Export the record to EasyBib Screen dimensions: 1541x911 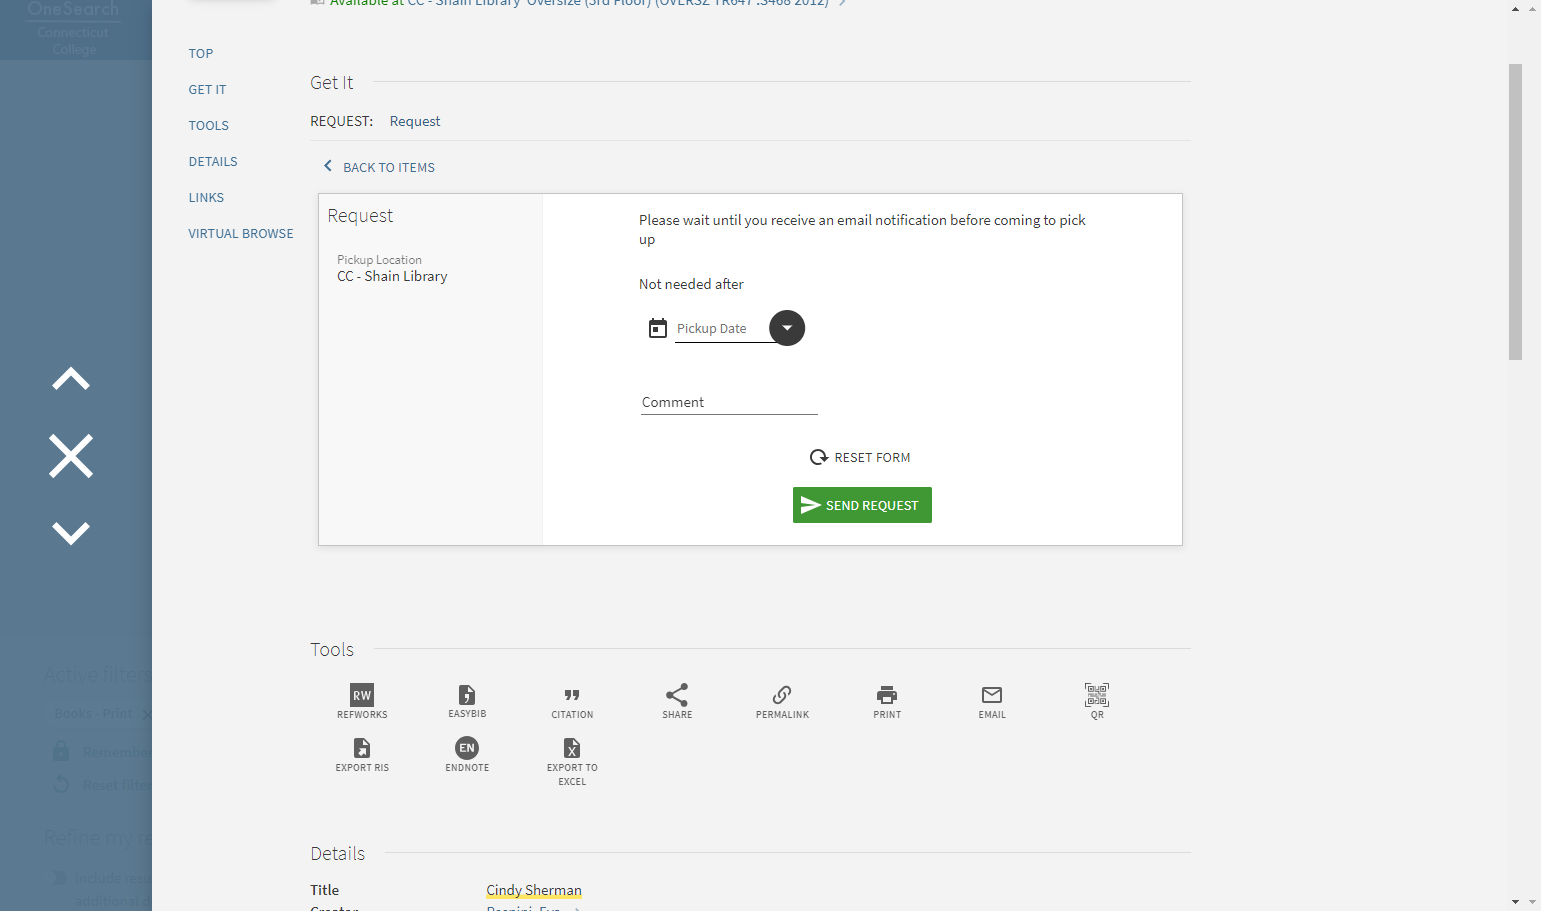pos(467,701)
